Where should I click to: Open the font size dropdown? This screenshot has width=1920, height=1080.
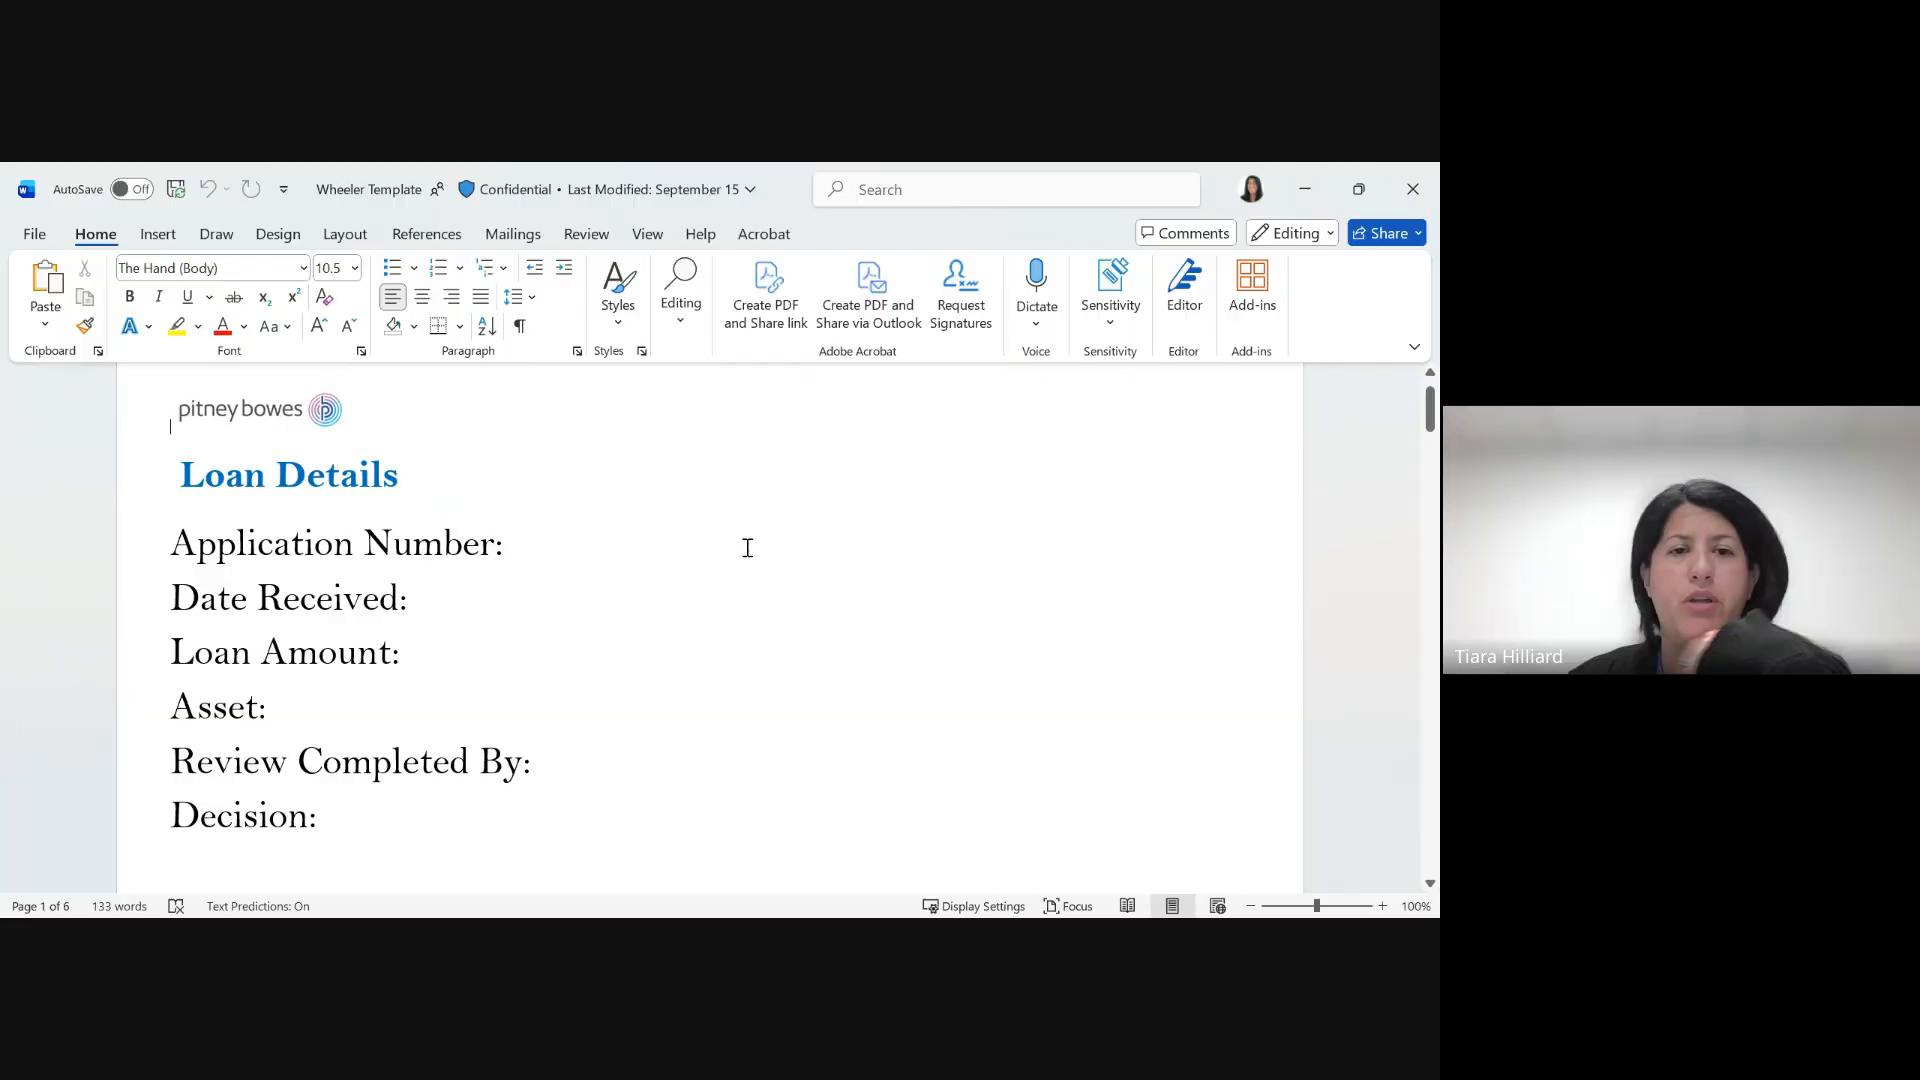354,268
